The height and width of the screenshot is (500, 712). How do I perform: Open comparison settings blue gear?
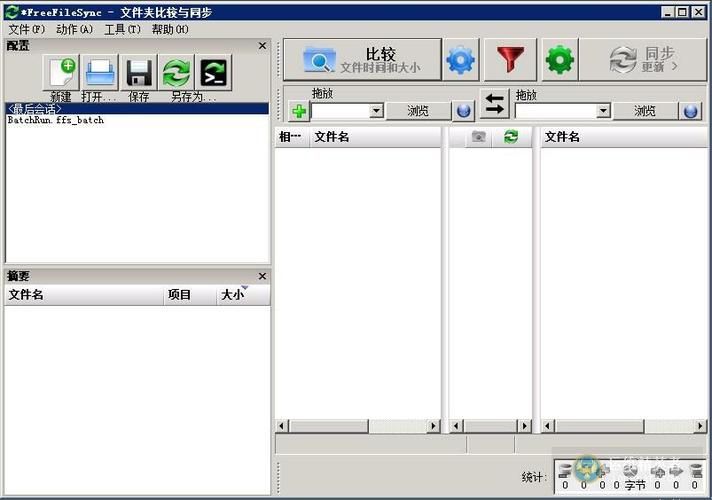click(x=461, y=60)
